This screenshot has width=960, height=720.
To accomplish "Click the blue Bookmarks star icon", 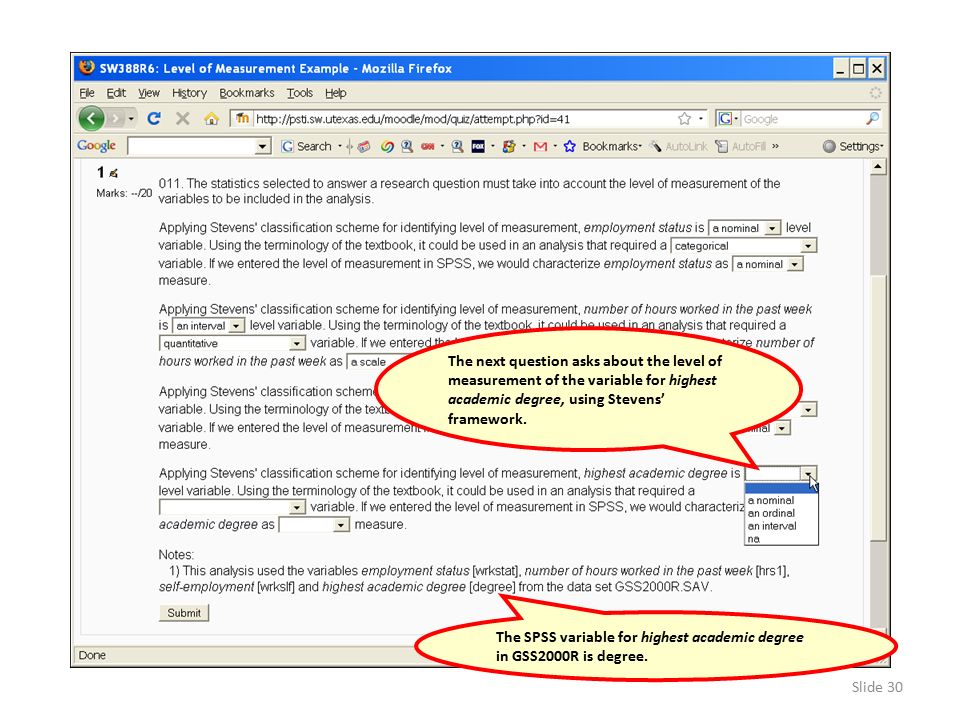I will pyautogui.click(x=569, y=146).
